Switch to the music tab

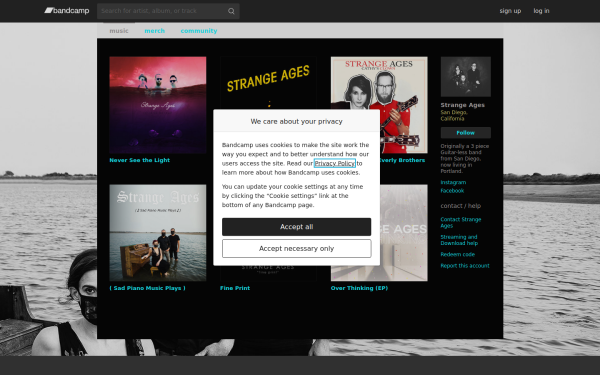pyautogui.click(x=119, y=31)
